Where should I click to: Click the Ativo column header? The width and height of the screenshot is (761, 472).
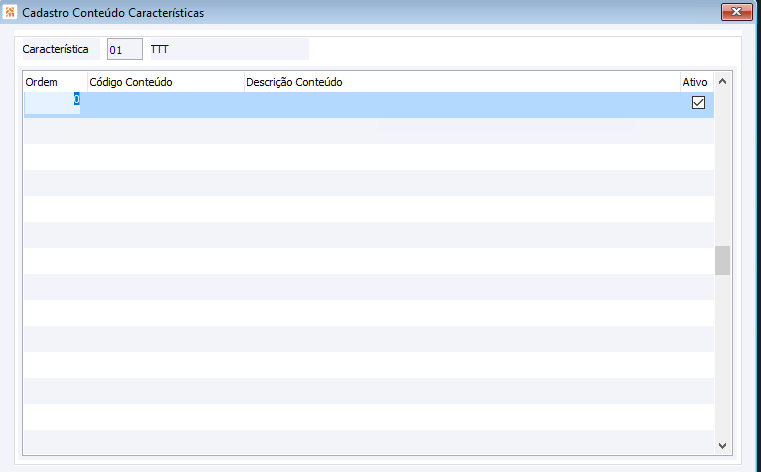click(697, 82)
